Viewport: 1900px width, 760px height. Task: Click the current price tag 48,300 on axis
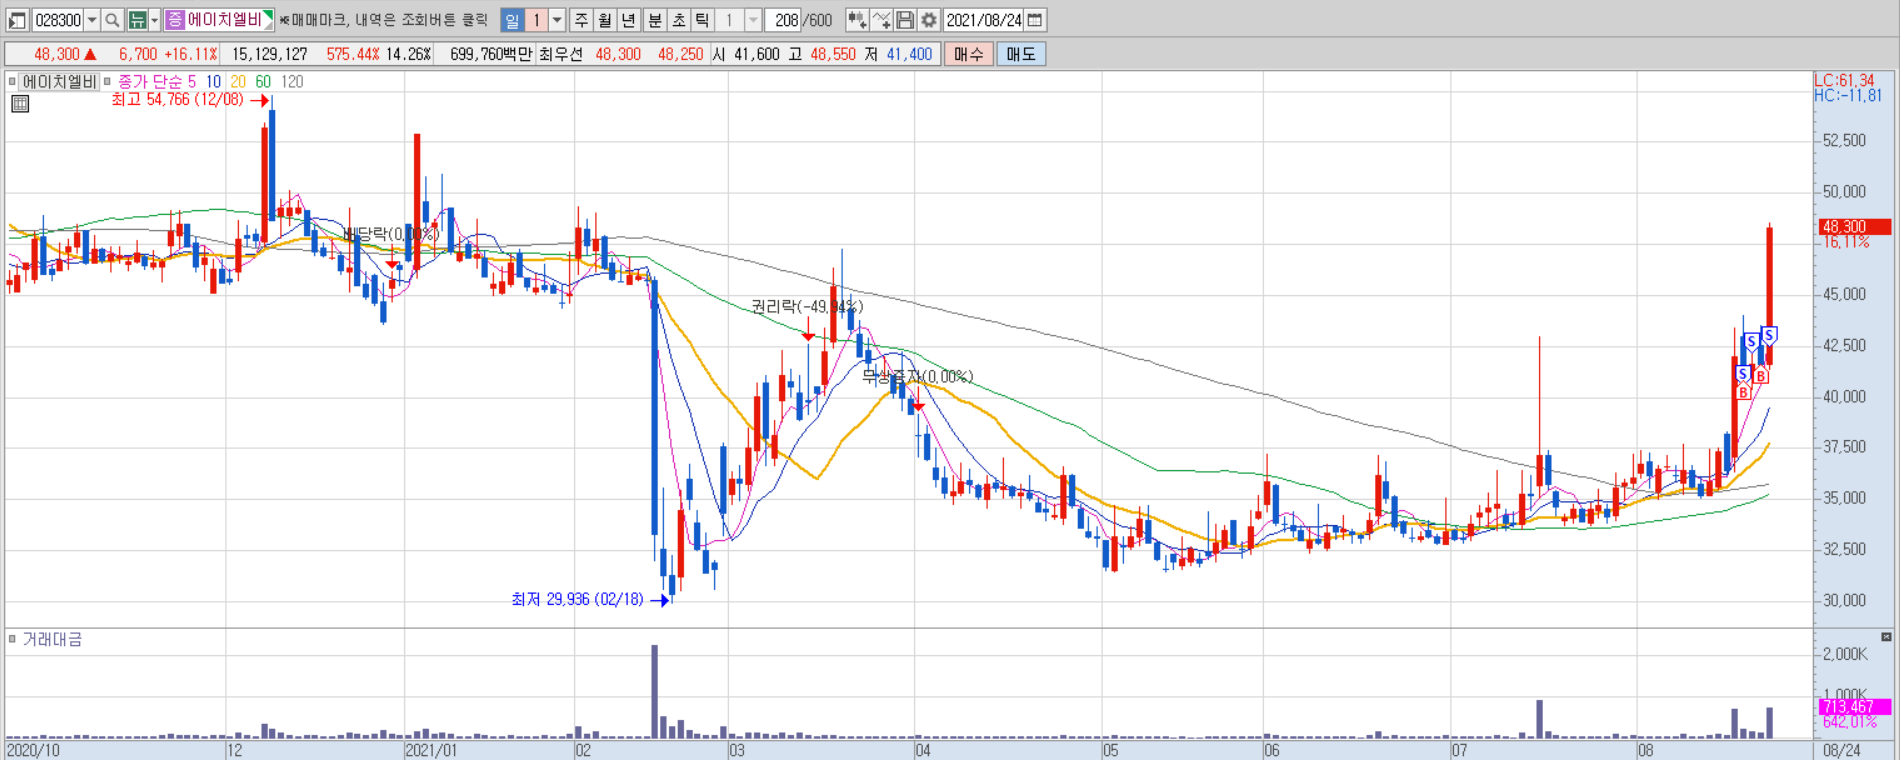pos(1855,227)
